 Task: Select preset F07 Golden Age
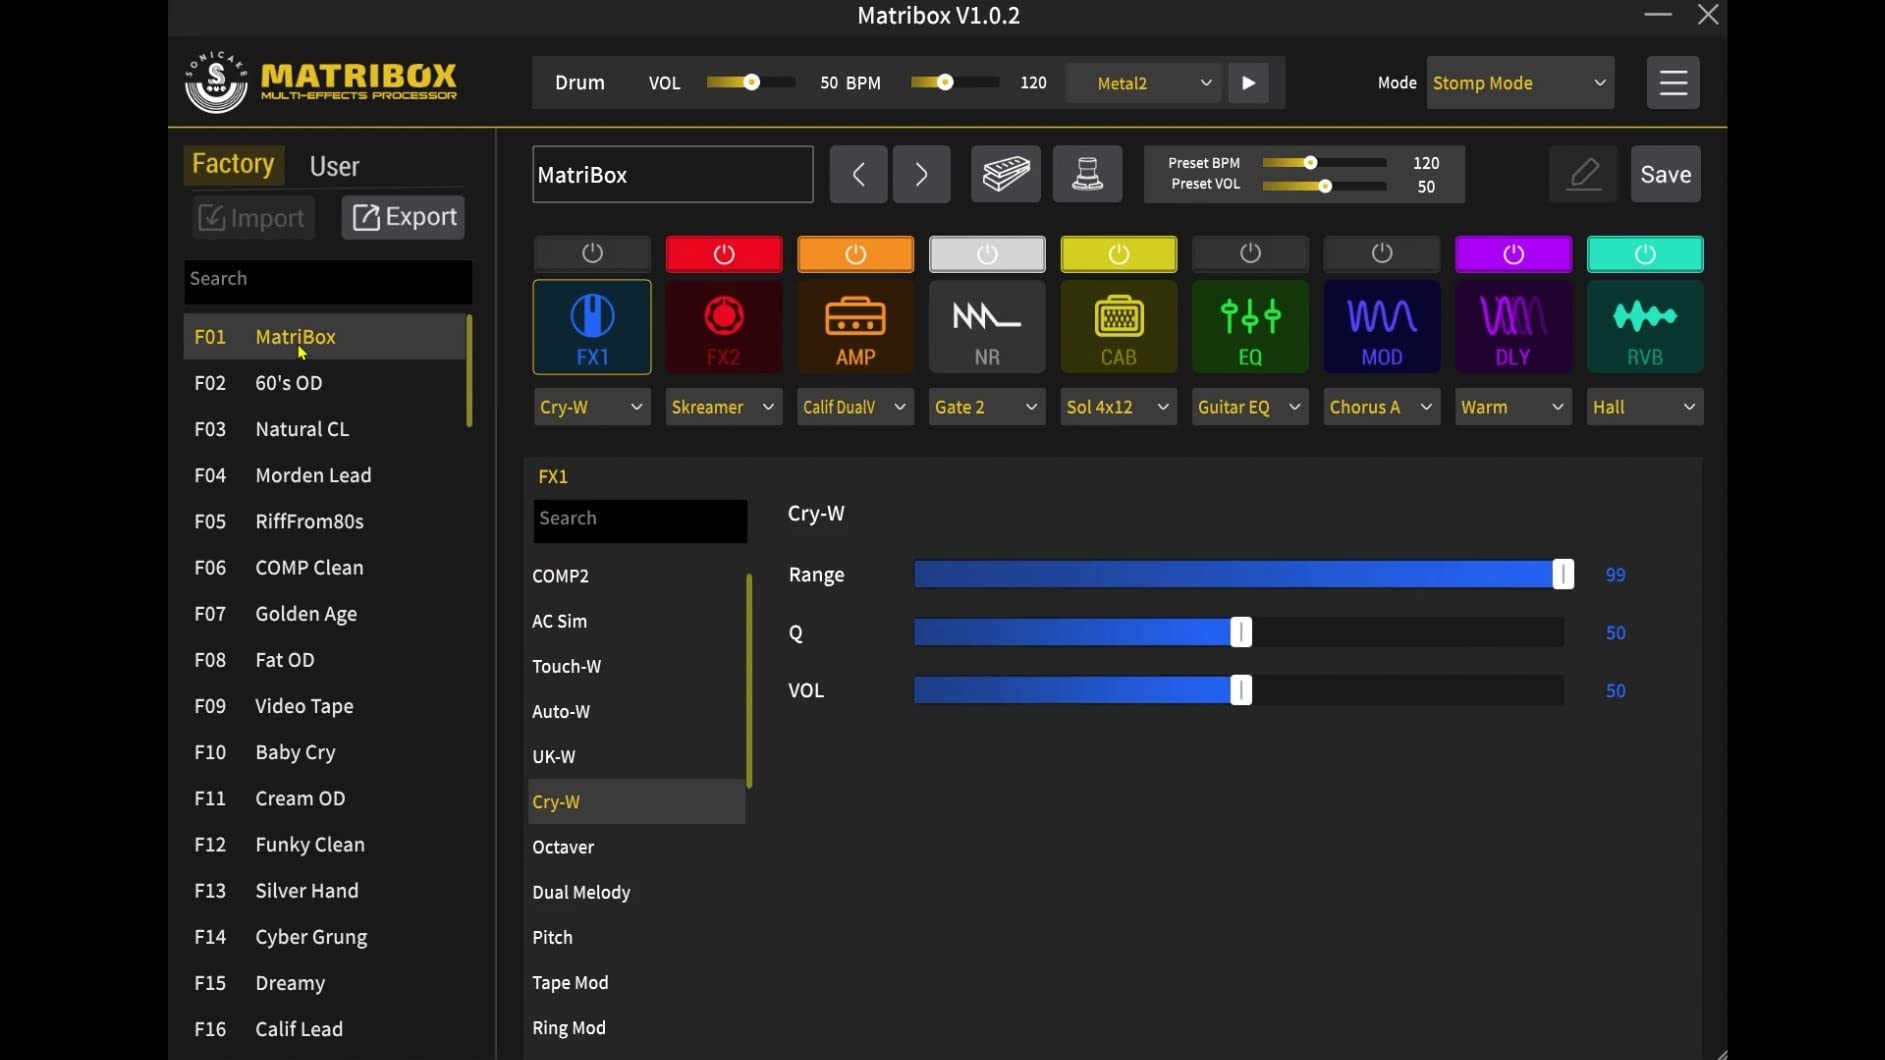coord(325,614)
